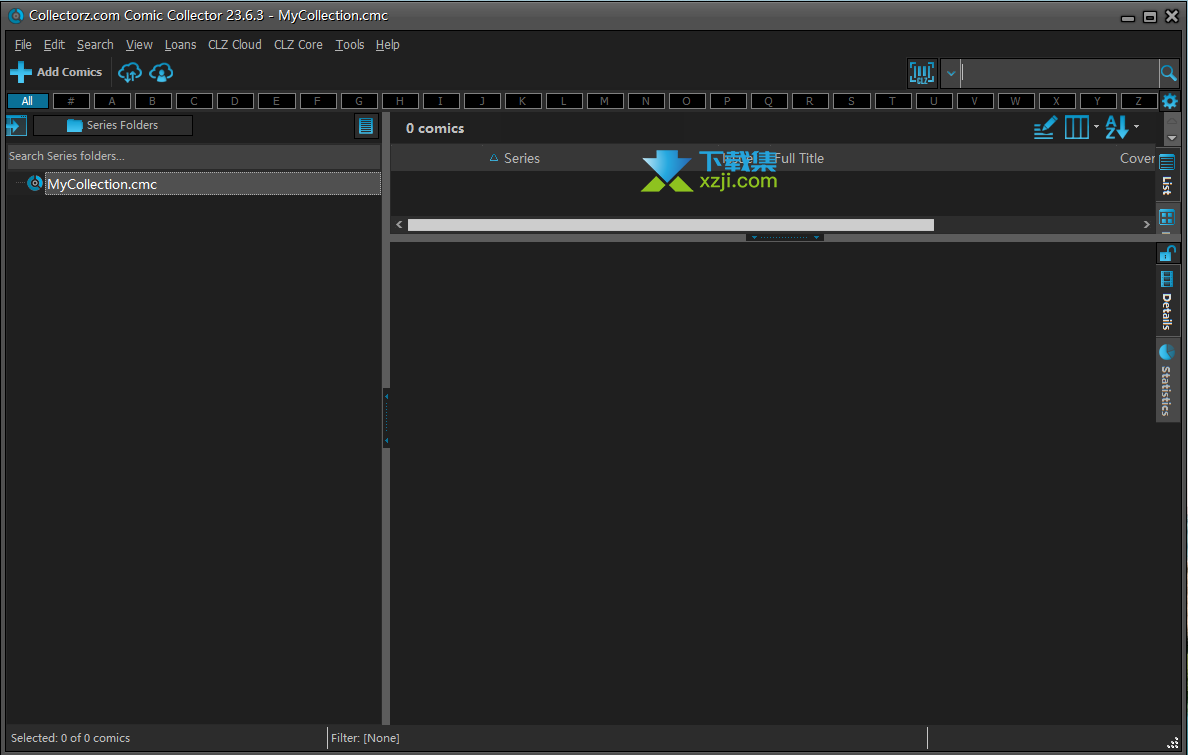Minimize the Comic Collector window

(x=1127, y=17)
